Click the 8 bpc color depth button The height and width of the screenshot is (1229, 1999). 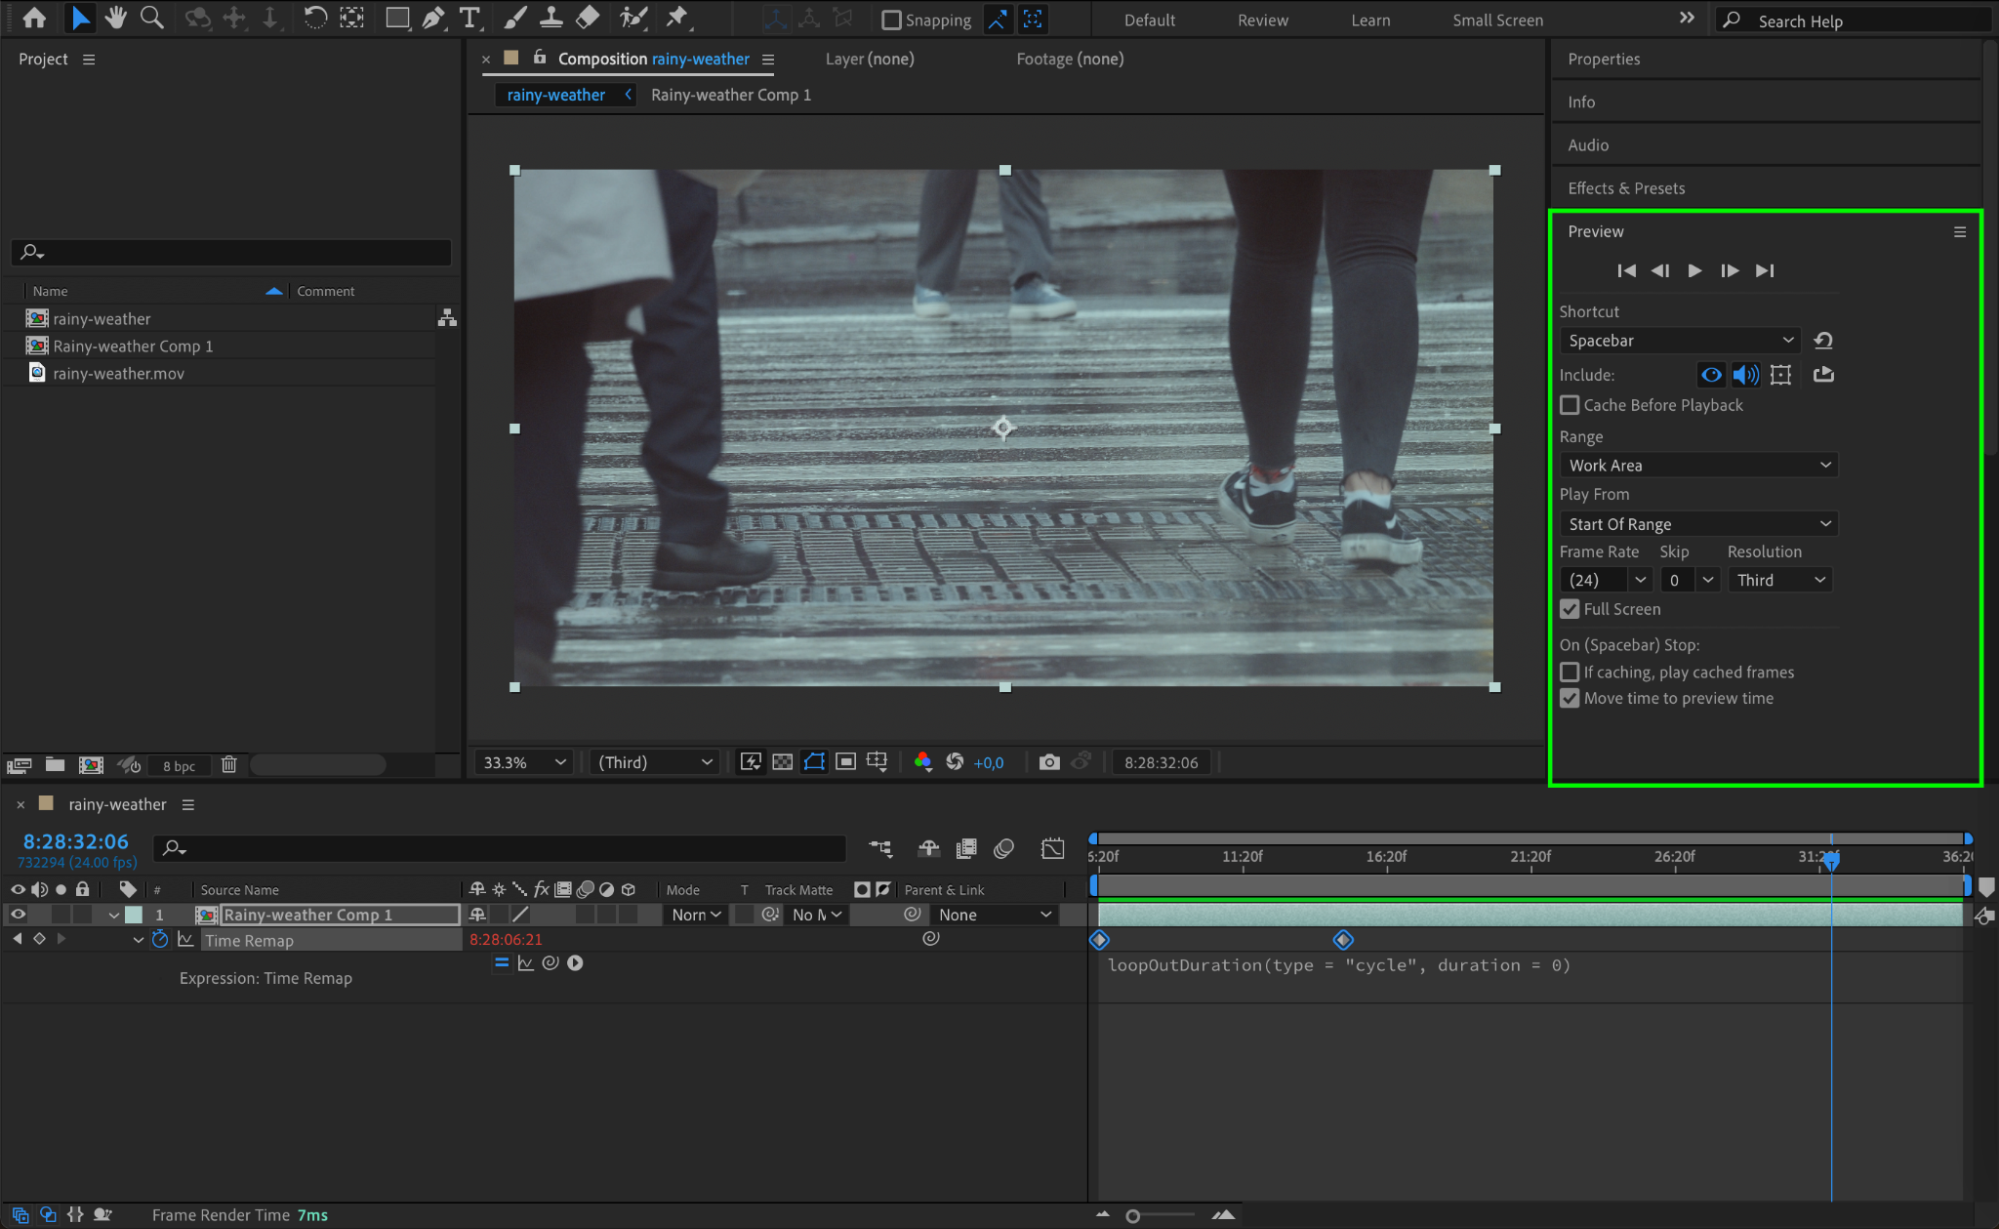tap(179, 766)
